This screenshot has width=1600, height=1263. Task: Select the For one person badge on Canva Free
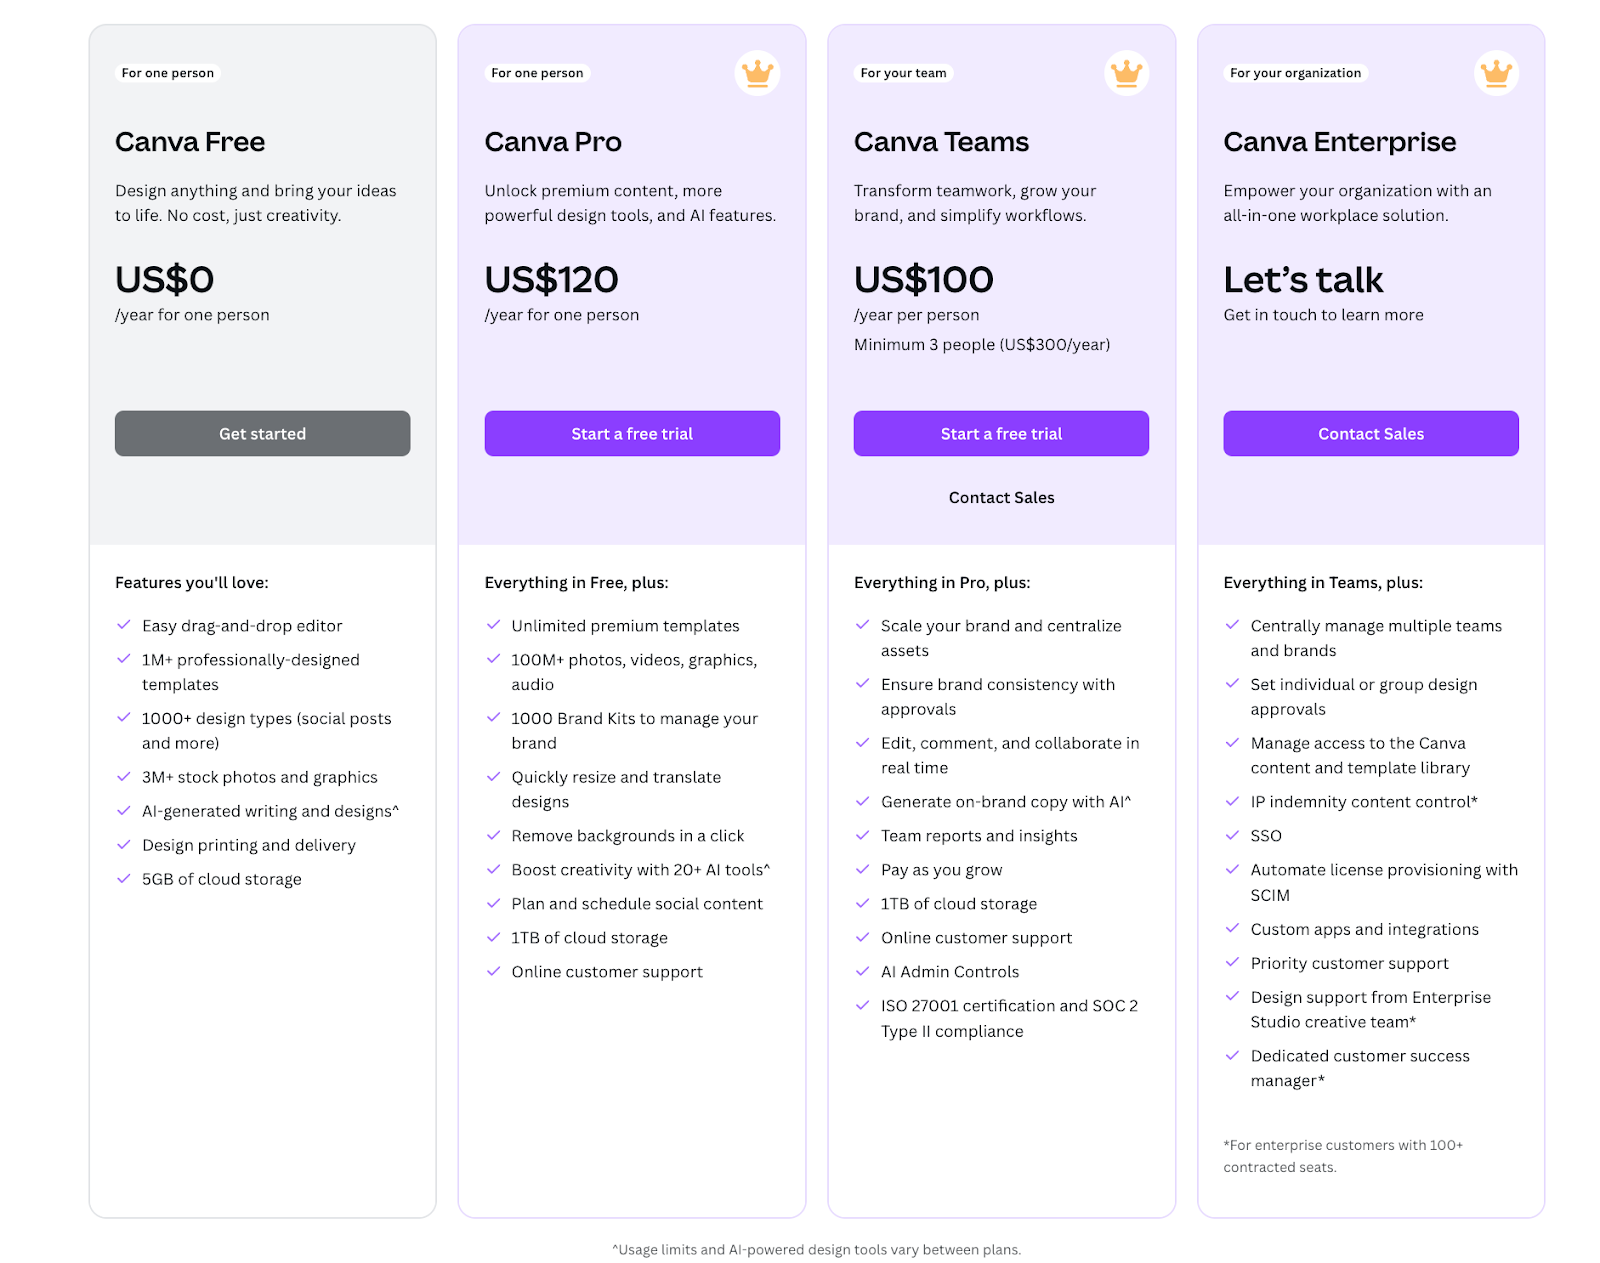(x=166, y=72)
